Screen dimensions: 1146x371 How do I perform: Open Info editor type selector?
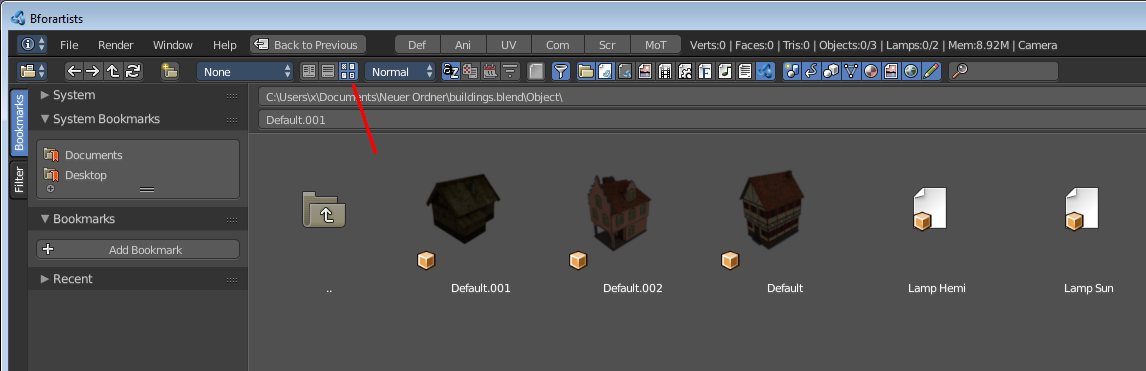coord(33,45)
